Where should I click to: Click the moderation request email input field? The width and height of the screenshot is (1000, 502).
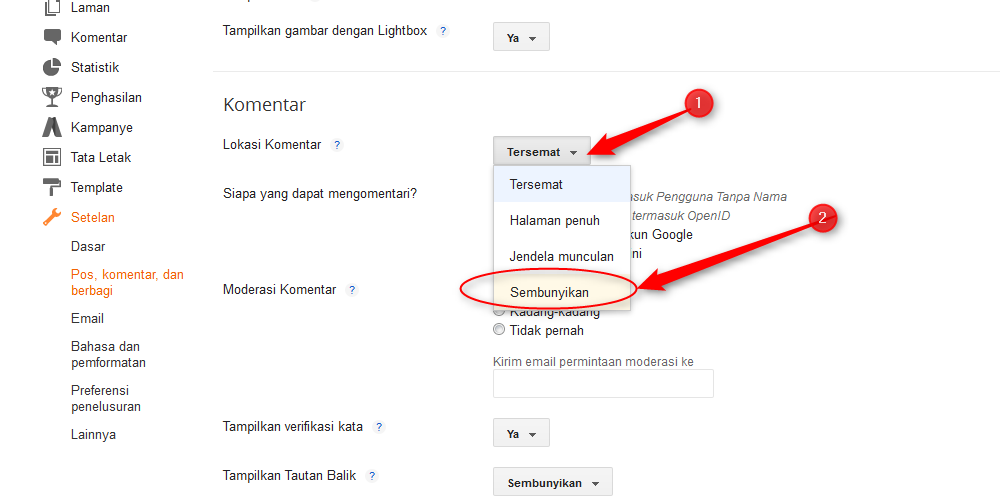point(603,383)
